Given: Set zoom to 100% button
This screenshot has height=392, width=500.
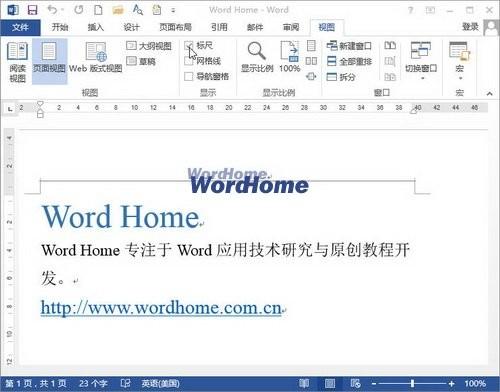Looking at the screenshot, I should coord(290,57).
